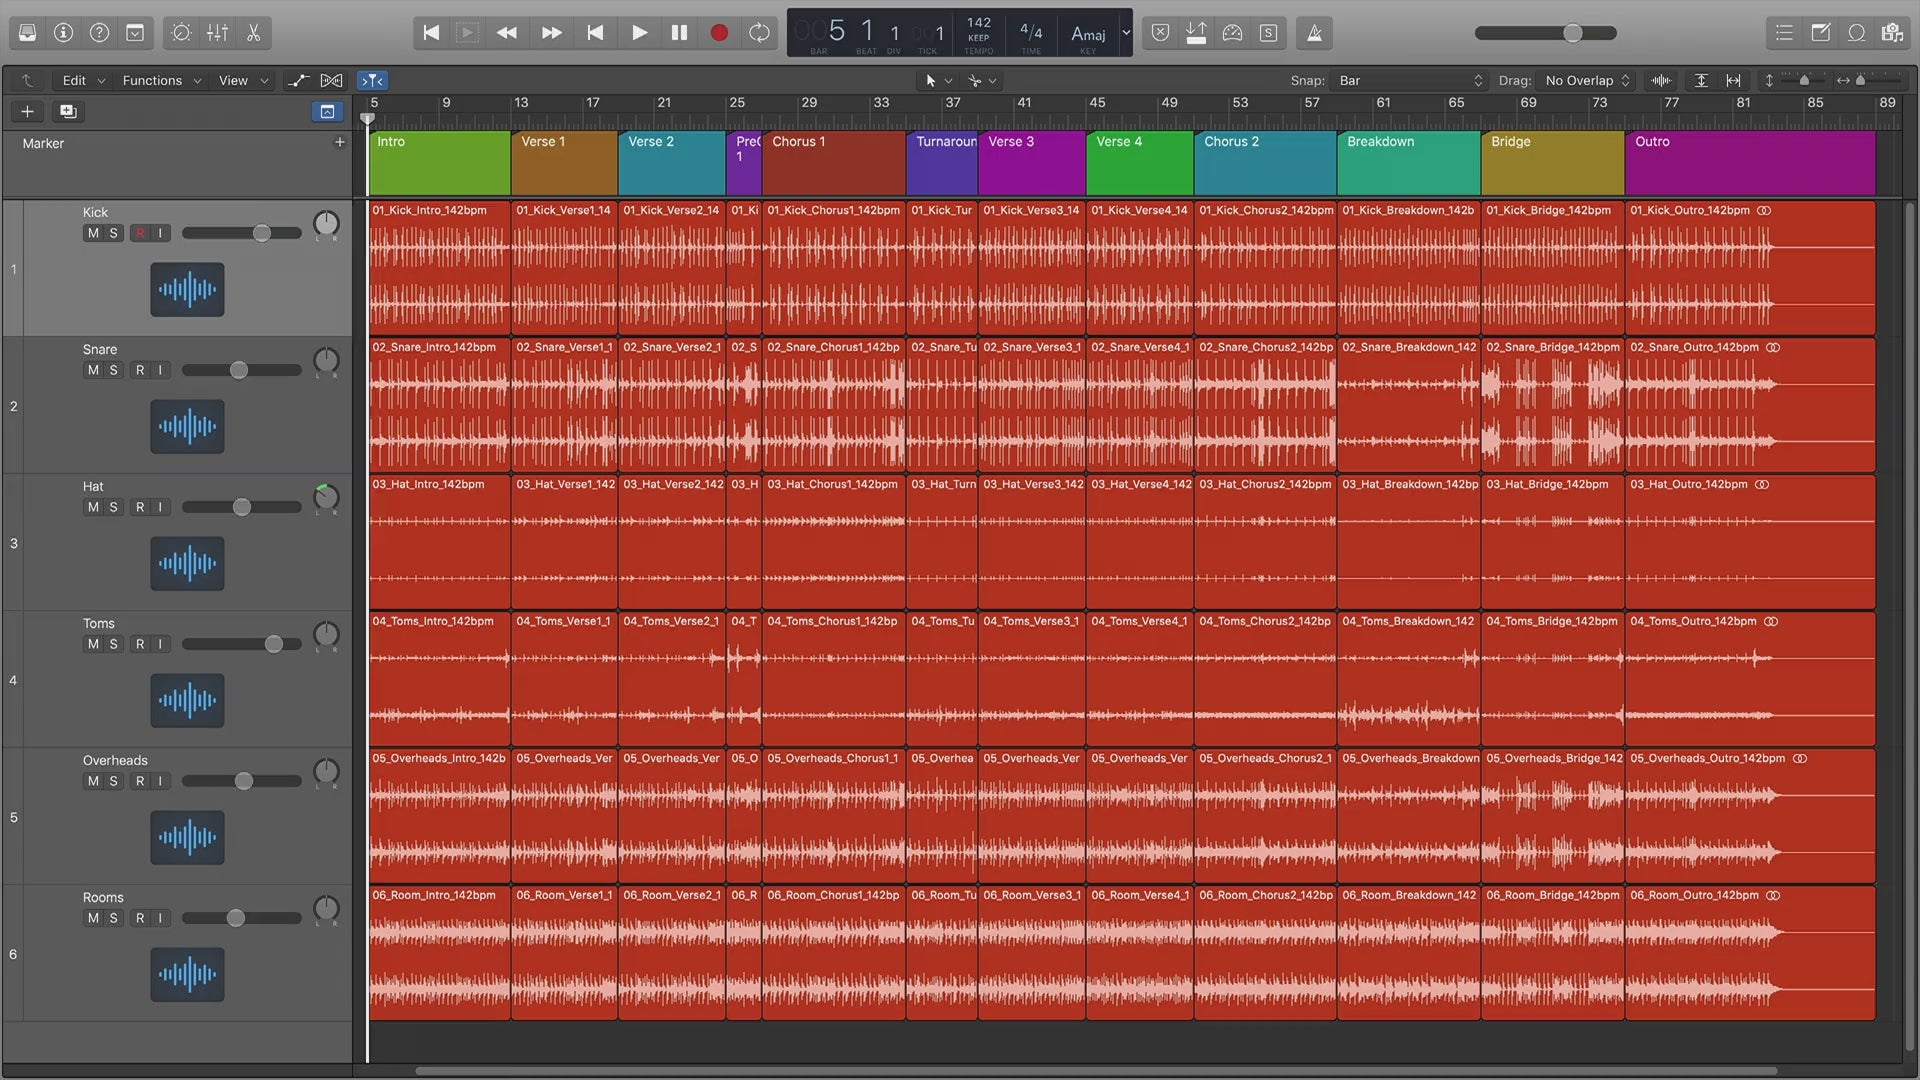Select the 01_Kick_Intro_142bpm region
Viewport: 1920px width, 1080px height.
[440, 267]
